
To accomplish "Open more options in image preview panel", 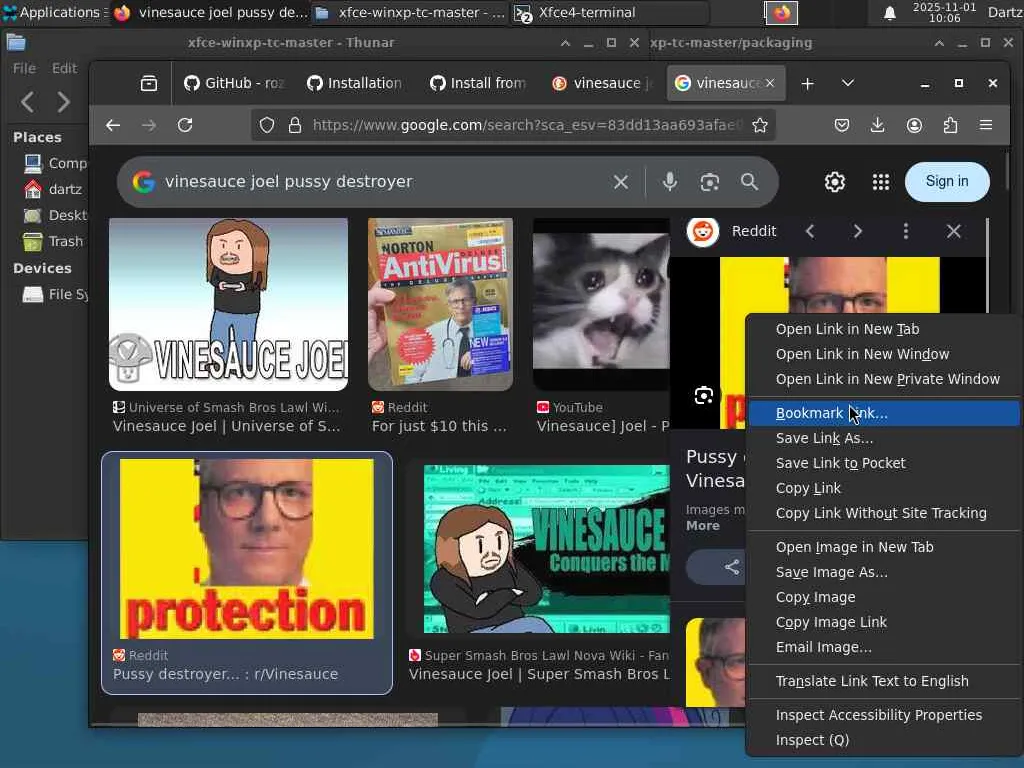I will (906, 231).
